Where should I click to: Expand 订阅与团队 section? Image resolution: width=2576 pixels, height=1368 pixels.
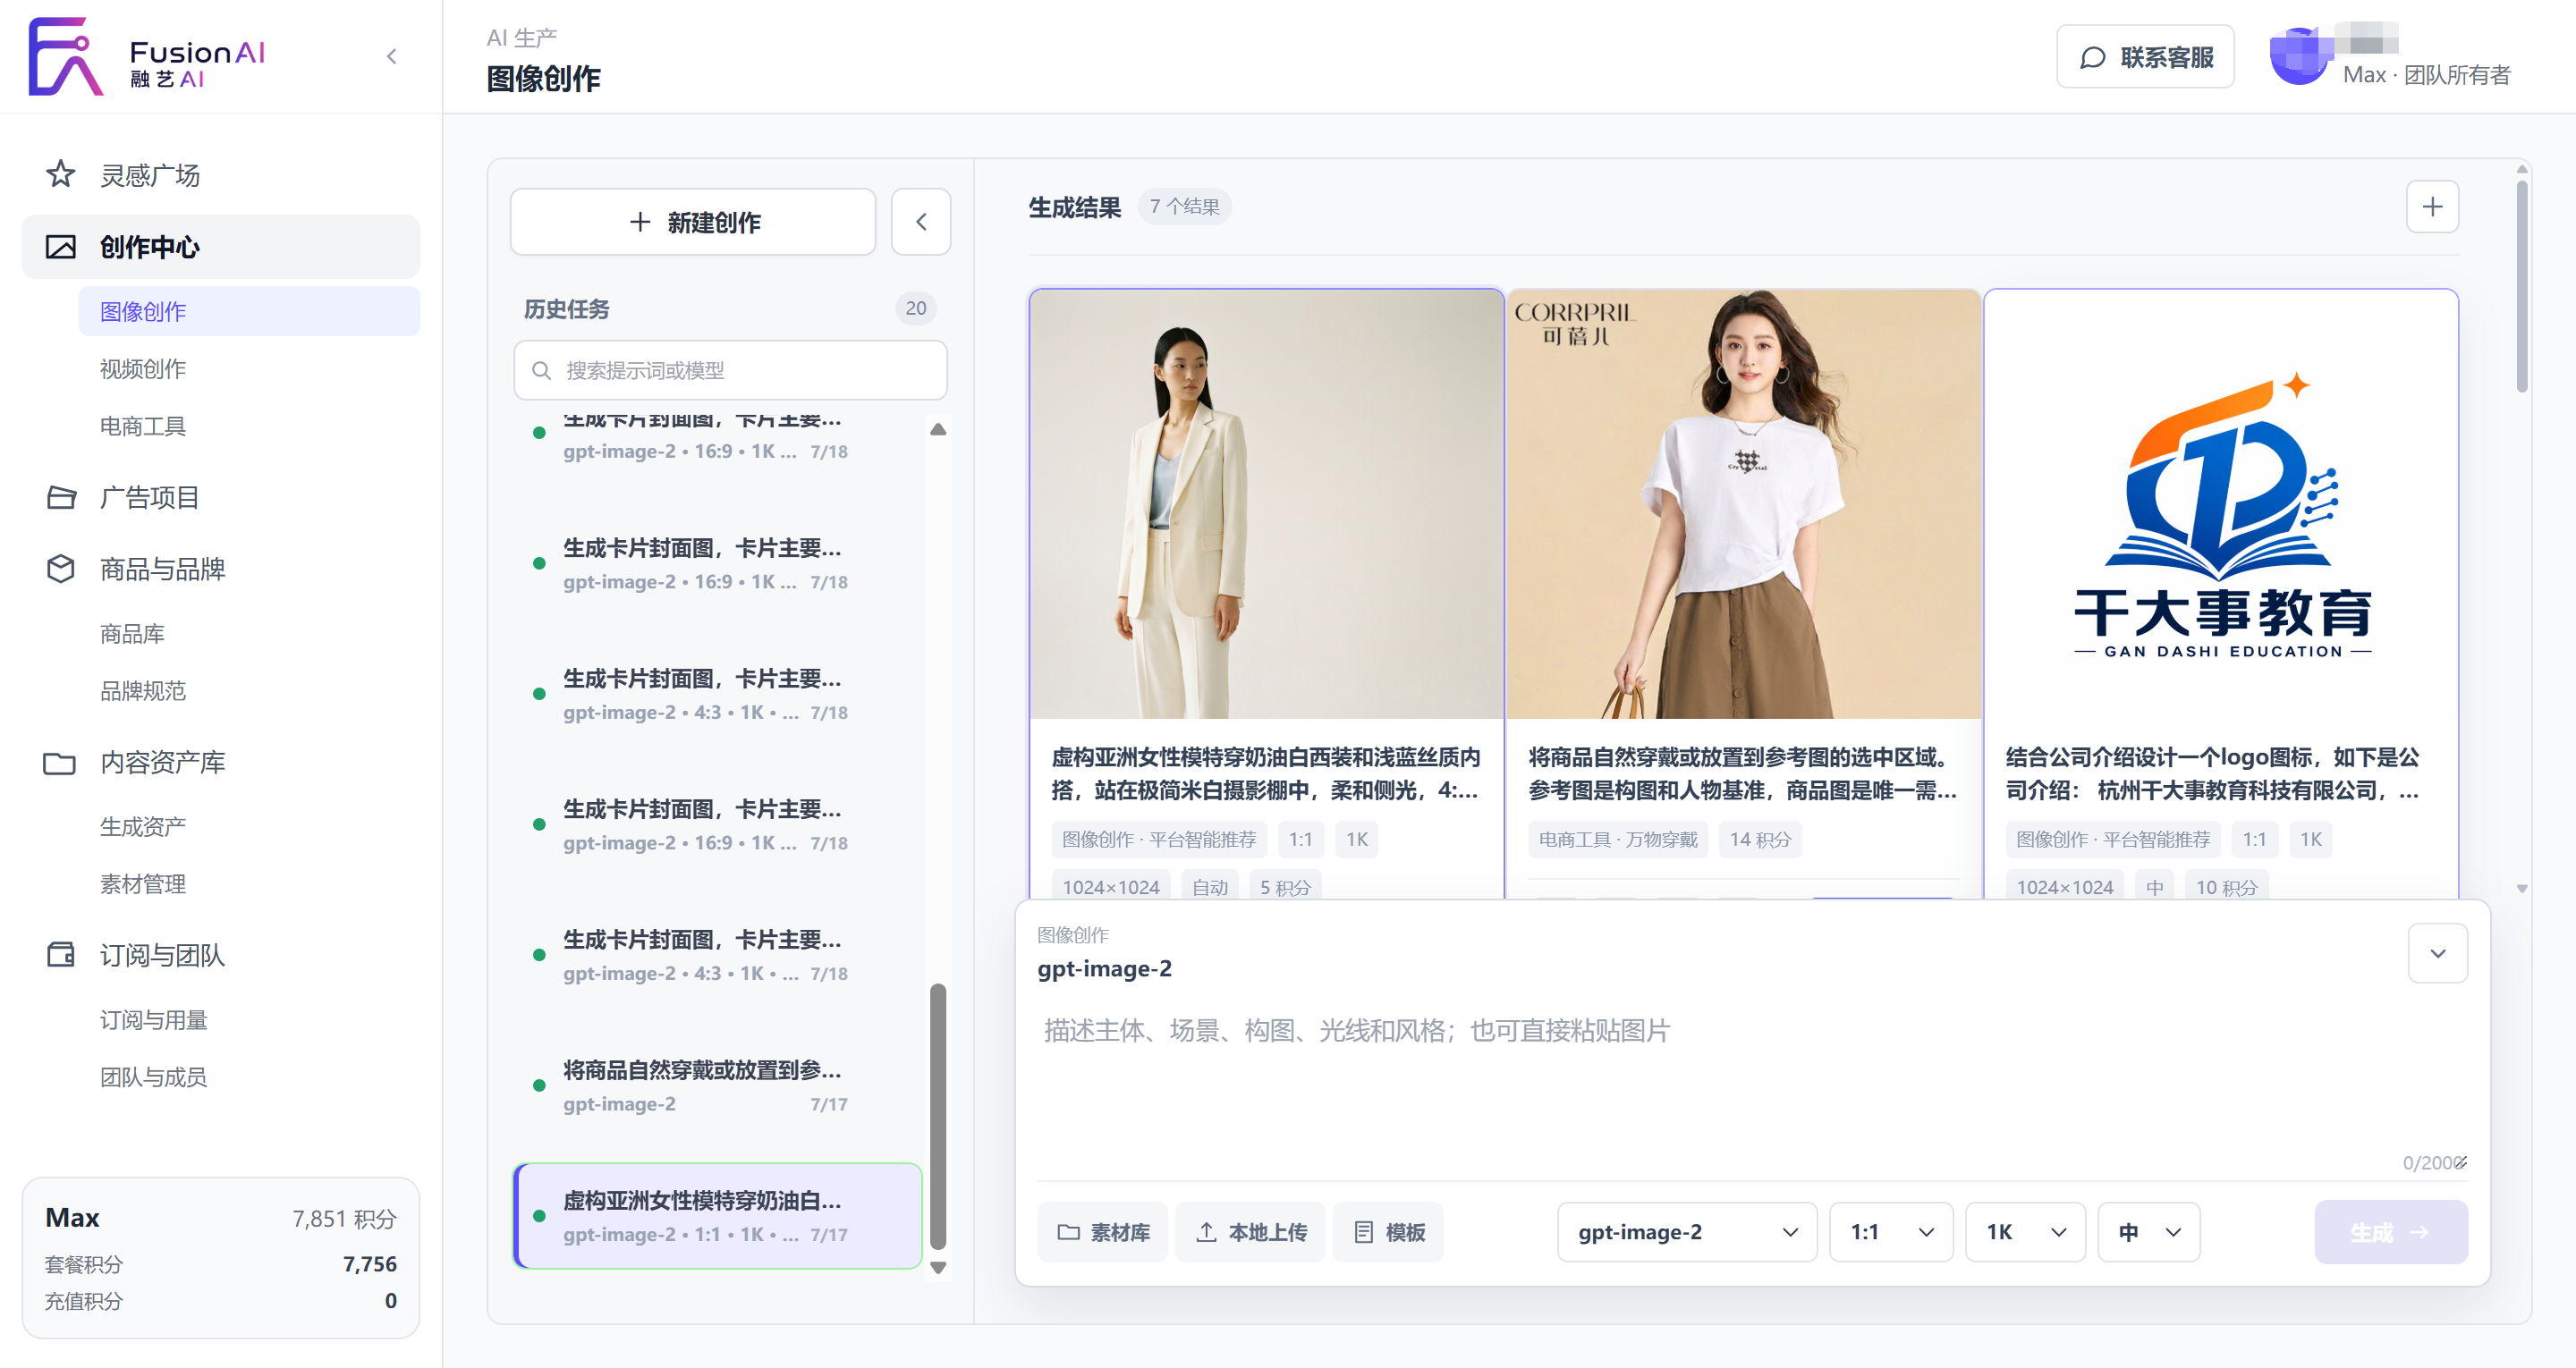point(221,955)
